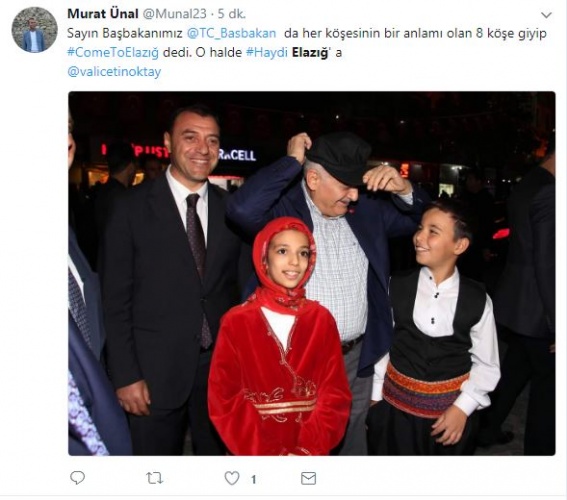Click the like count number 1
The height and width of the screenshot is (500, 567).
tap(253, 479)
